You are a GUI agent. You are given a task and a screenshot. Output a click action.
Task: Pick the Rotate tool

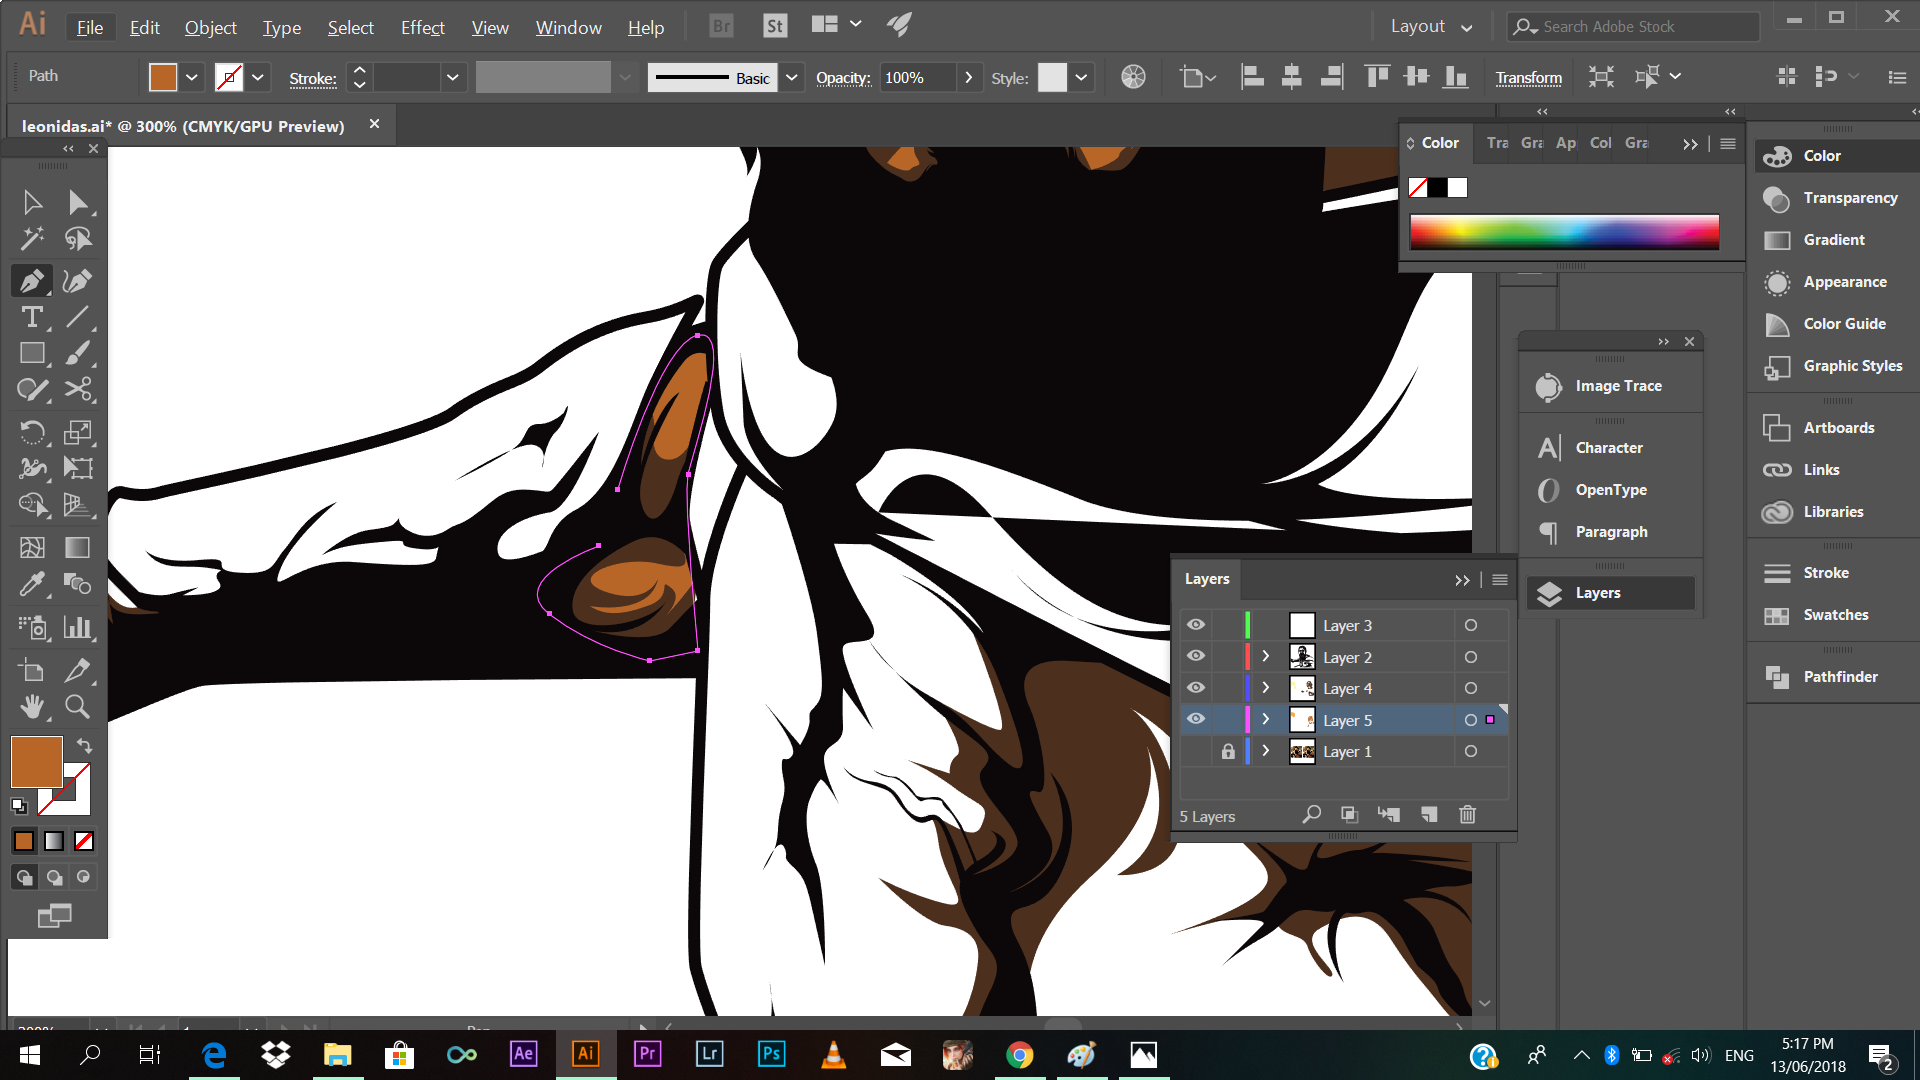(32, 432)
